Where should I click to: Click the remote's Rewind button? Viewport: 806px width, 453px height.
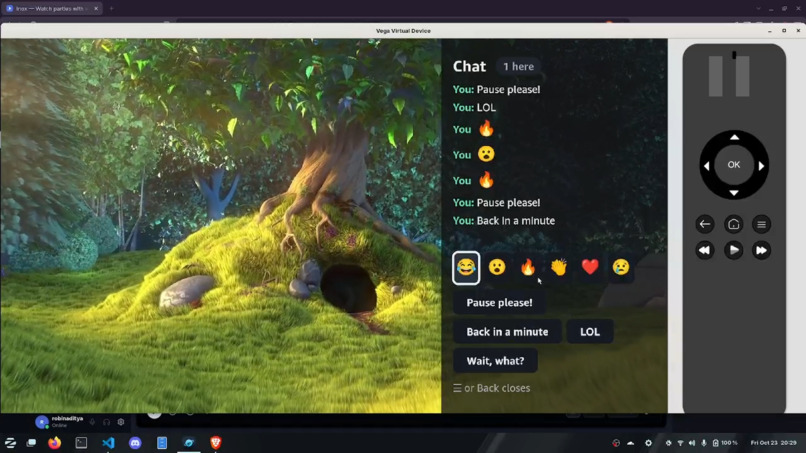(x=705, y=250)
